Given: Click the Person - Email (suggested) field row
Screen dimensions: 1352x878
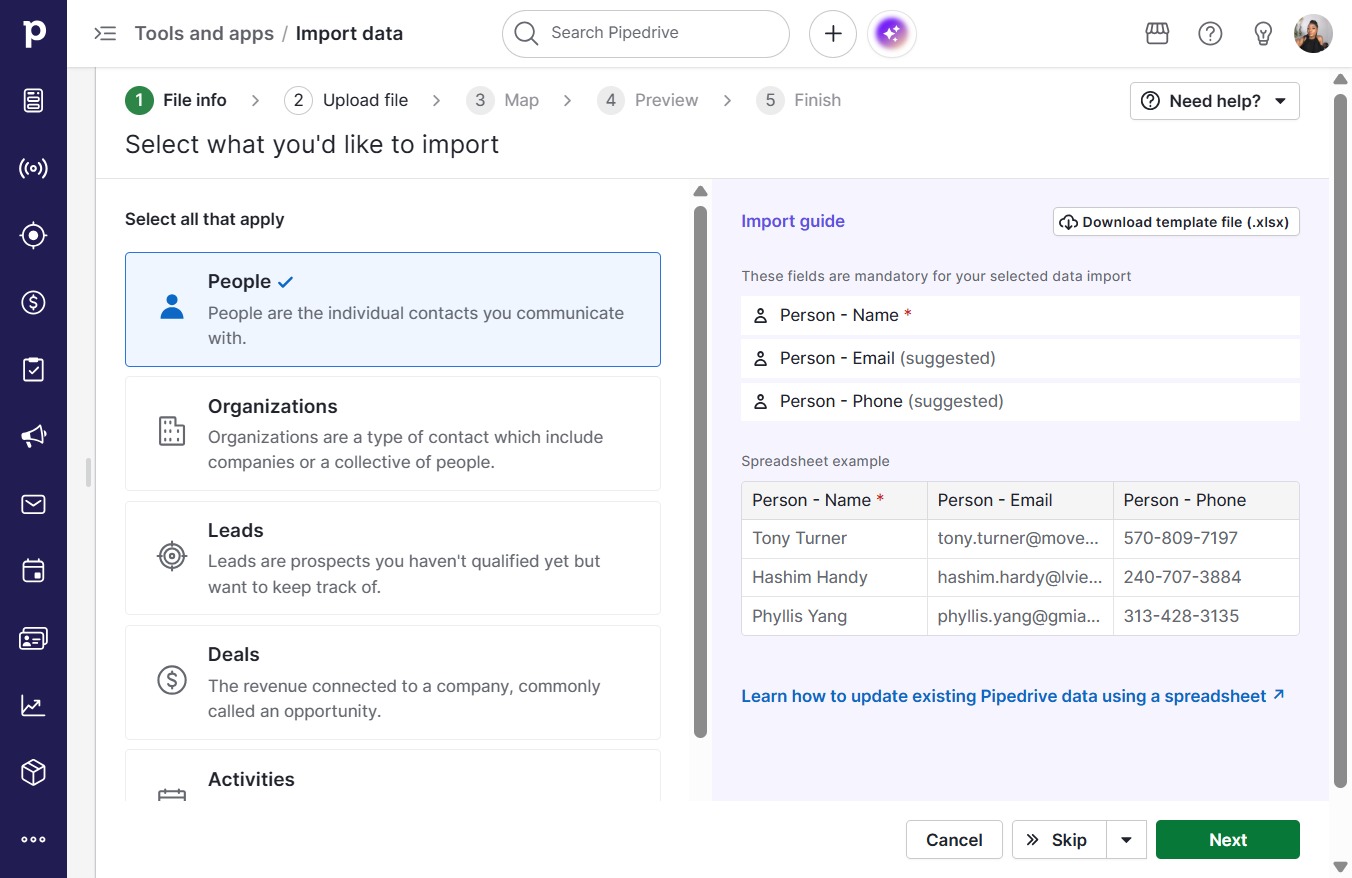Looking at the screenshot, I should click(1020, 358).
